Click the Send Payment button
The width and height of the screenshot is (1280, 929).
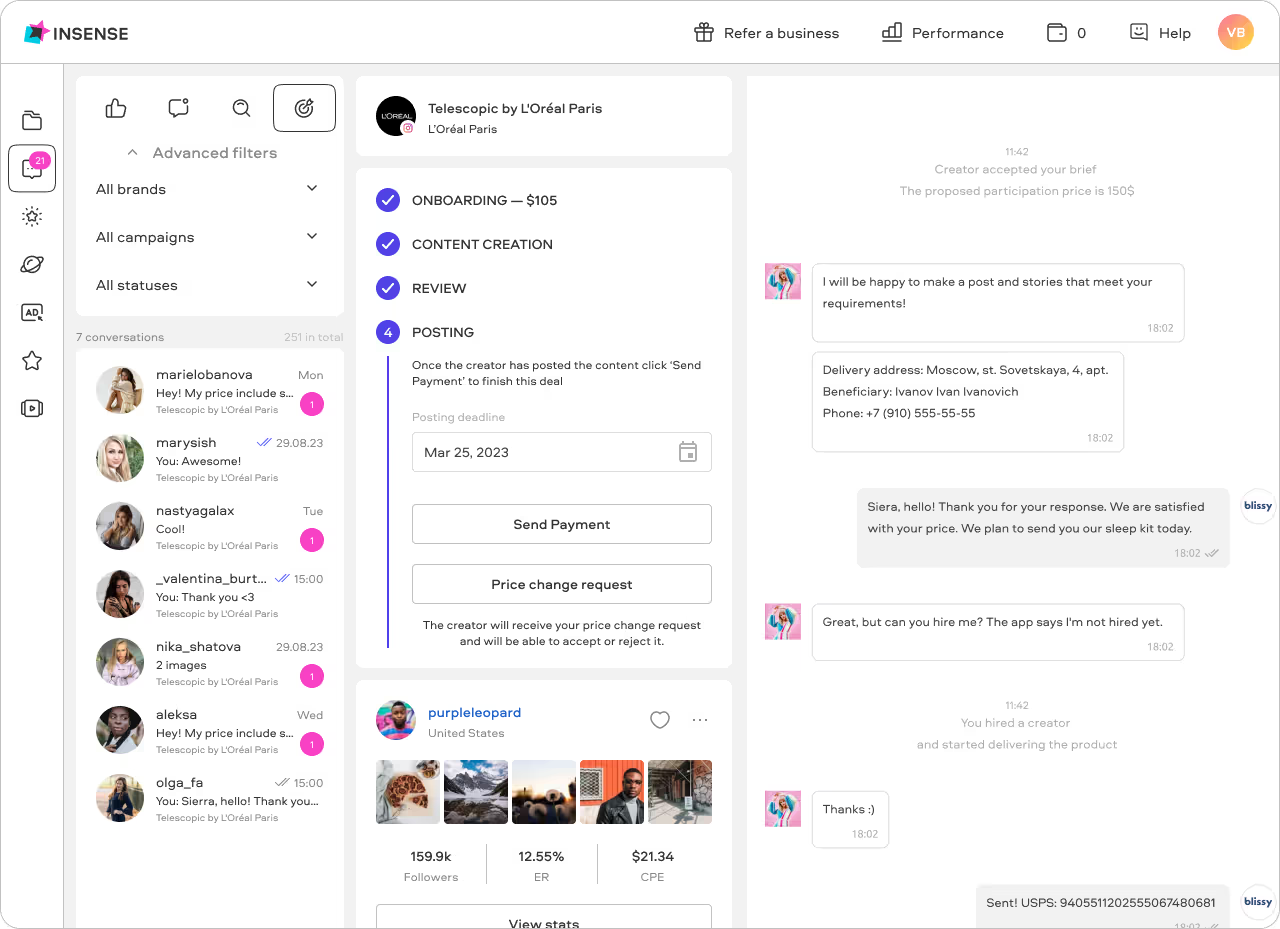coord(562,524)
